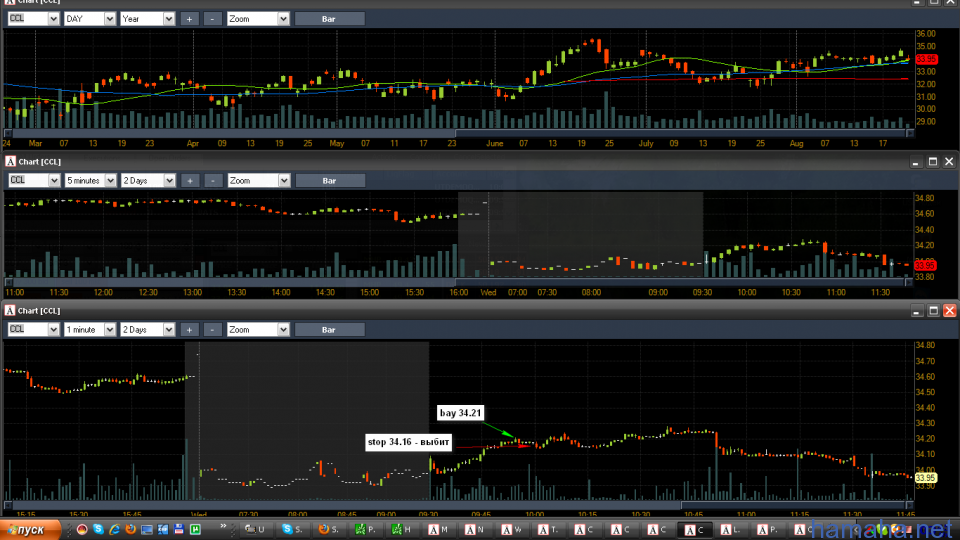Switch to A W taskbar button

[512, 530]
